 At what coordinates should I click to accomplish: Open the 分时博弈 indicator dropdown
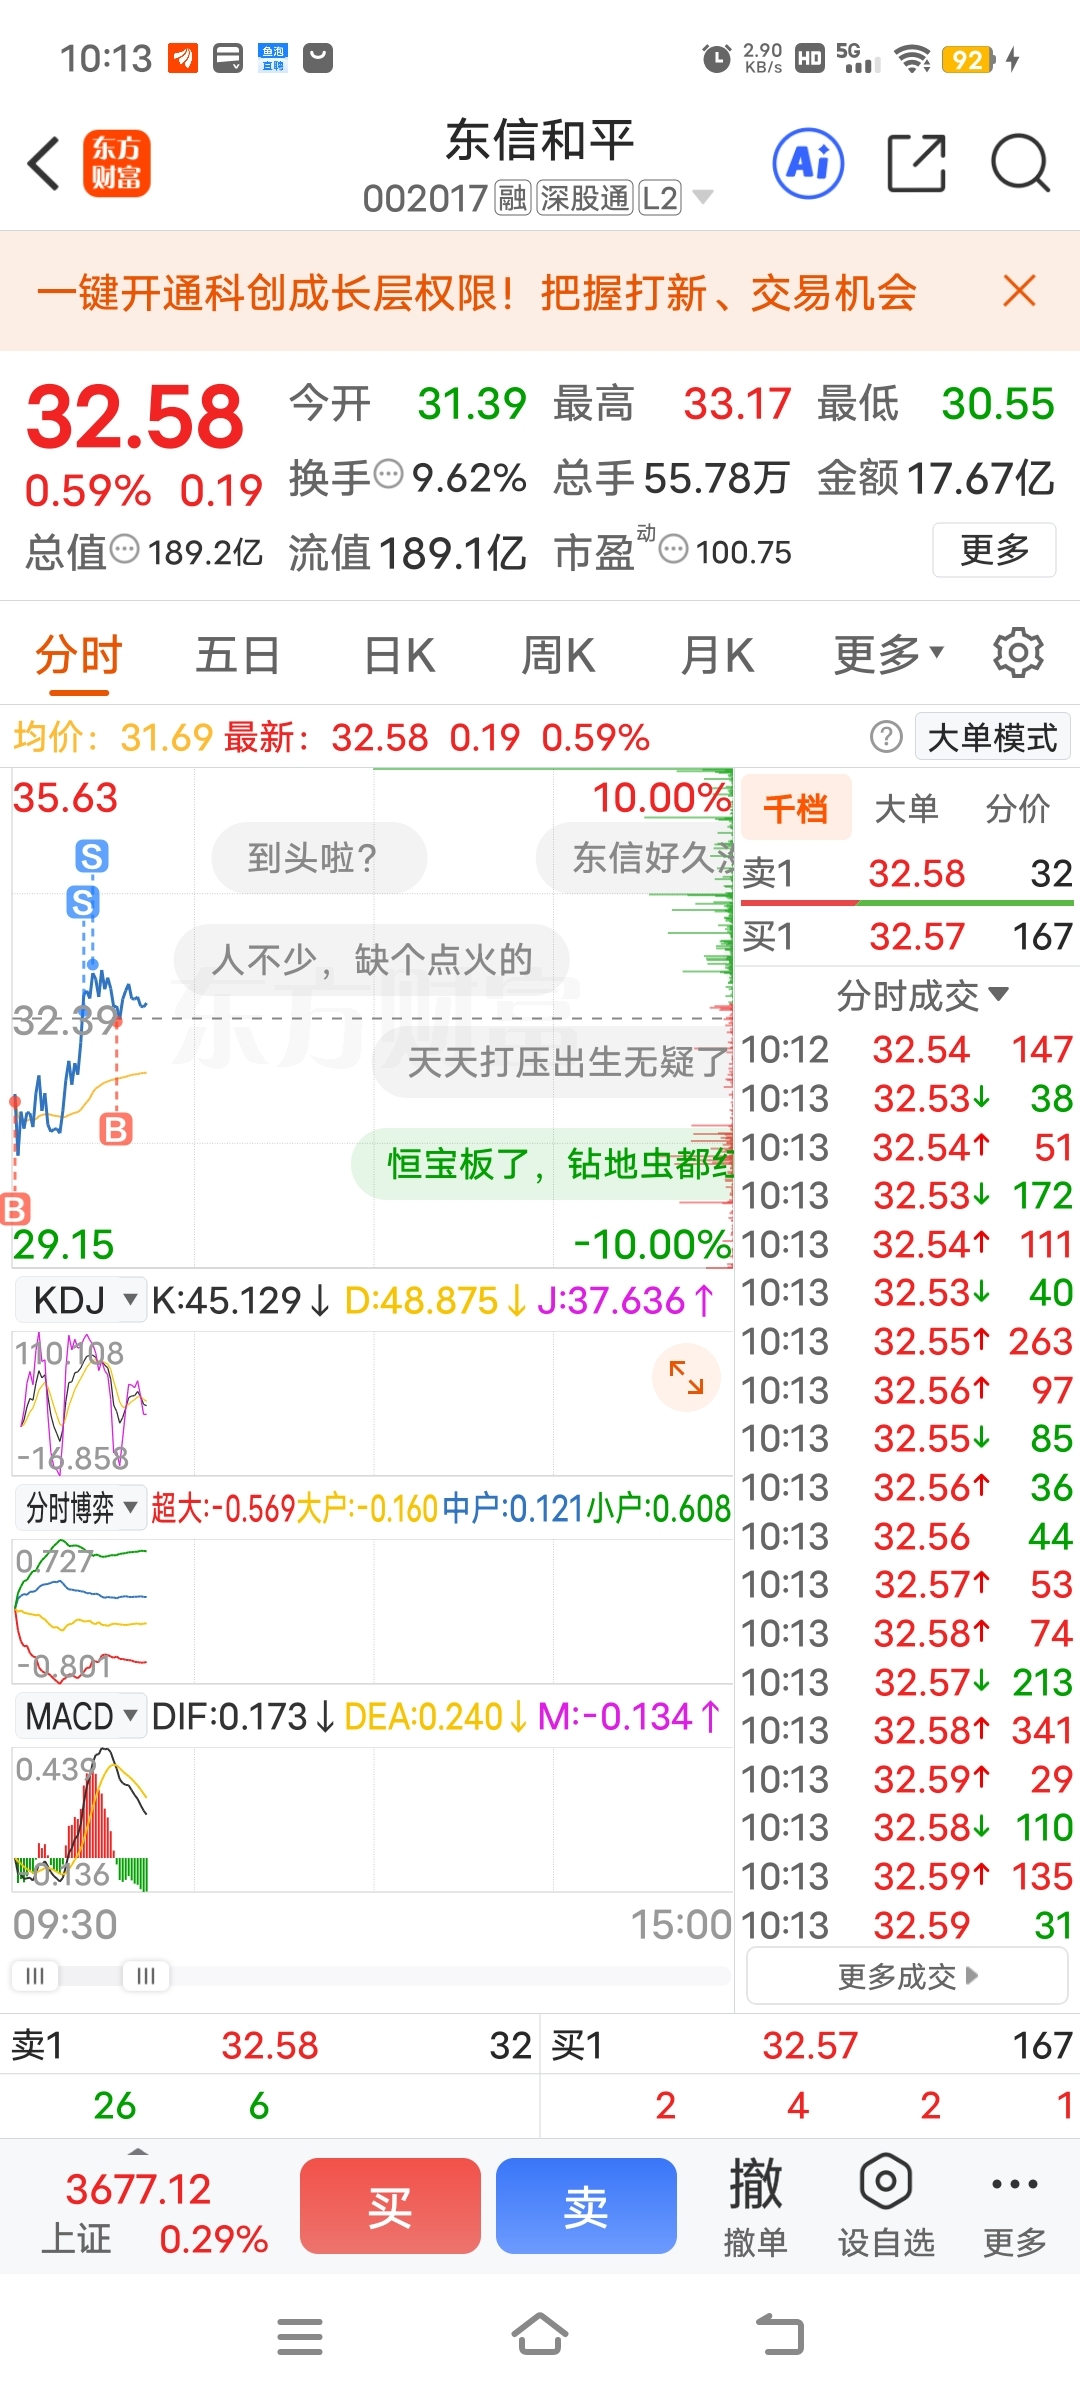click(81, 1507)
